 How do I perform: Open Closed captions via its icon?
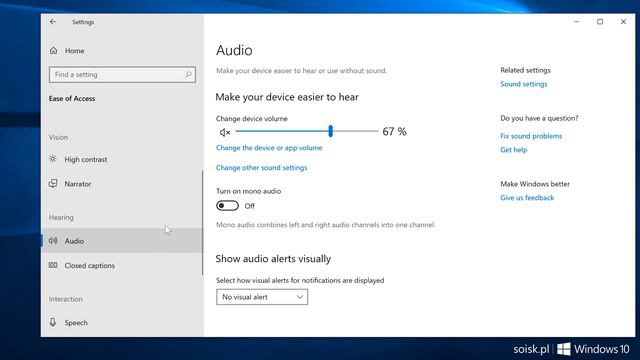53,265
